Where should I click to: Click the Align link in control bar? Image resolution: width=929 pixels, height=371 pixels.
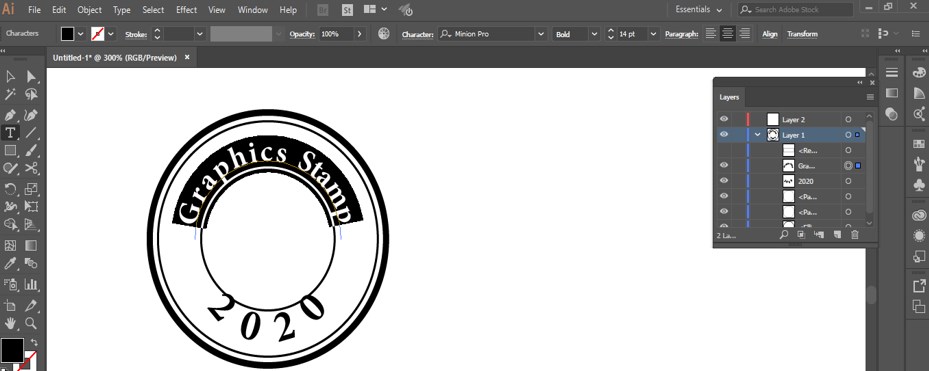point(770,34)
